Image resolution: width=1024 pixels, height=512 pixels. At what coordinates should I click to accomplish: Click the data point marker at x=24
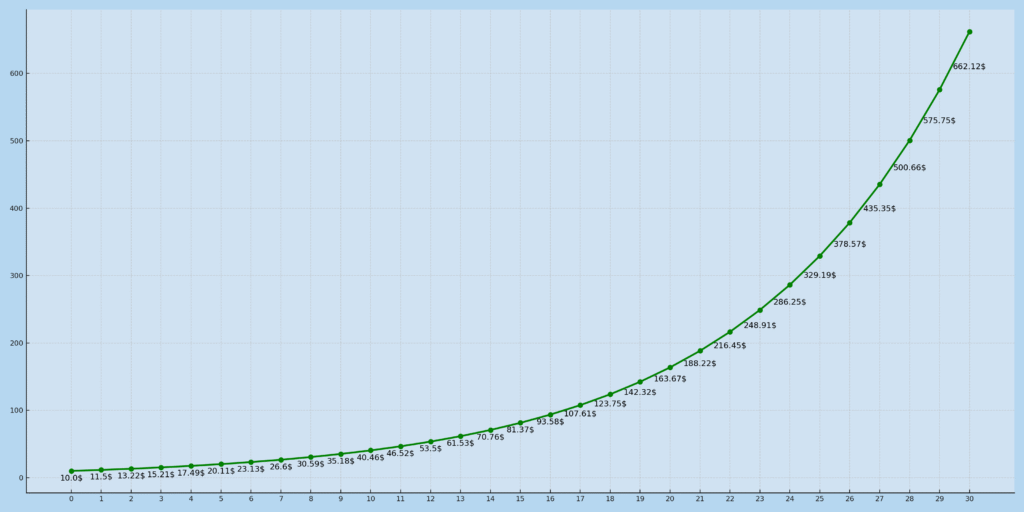[x=790, y=285]
